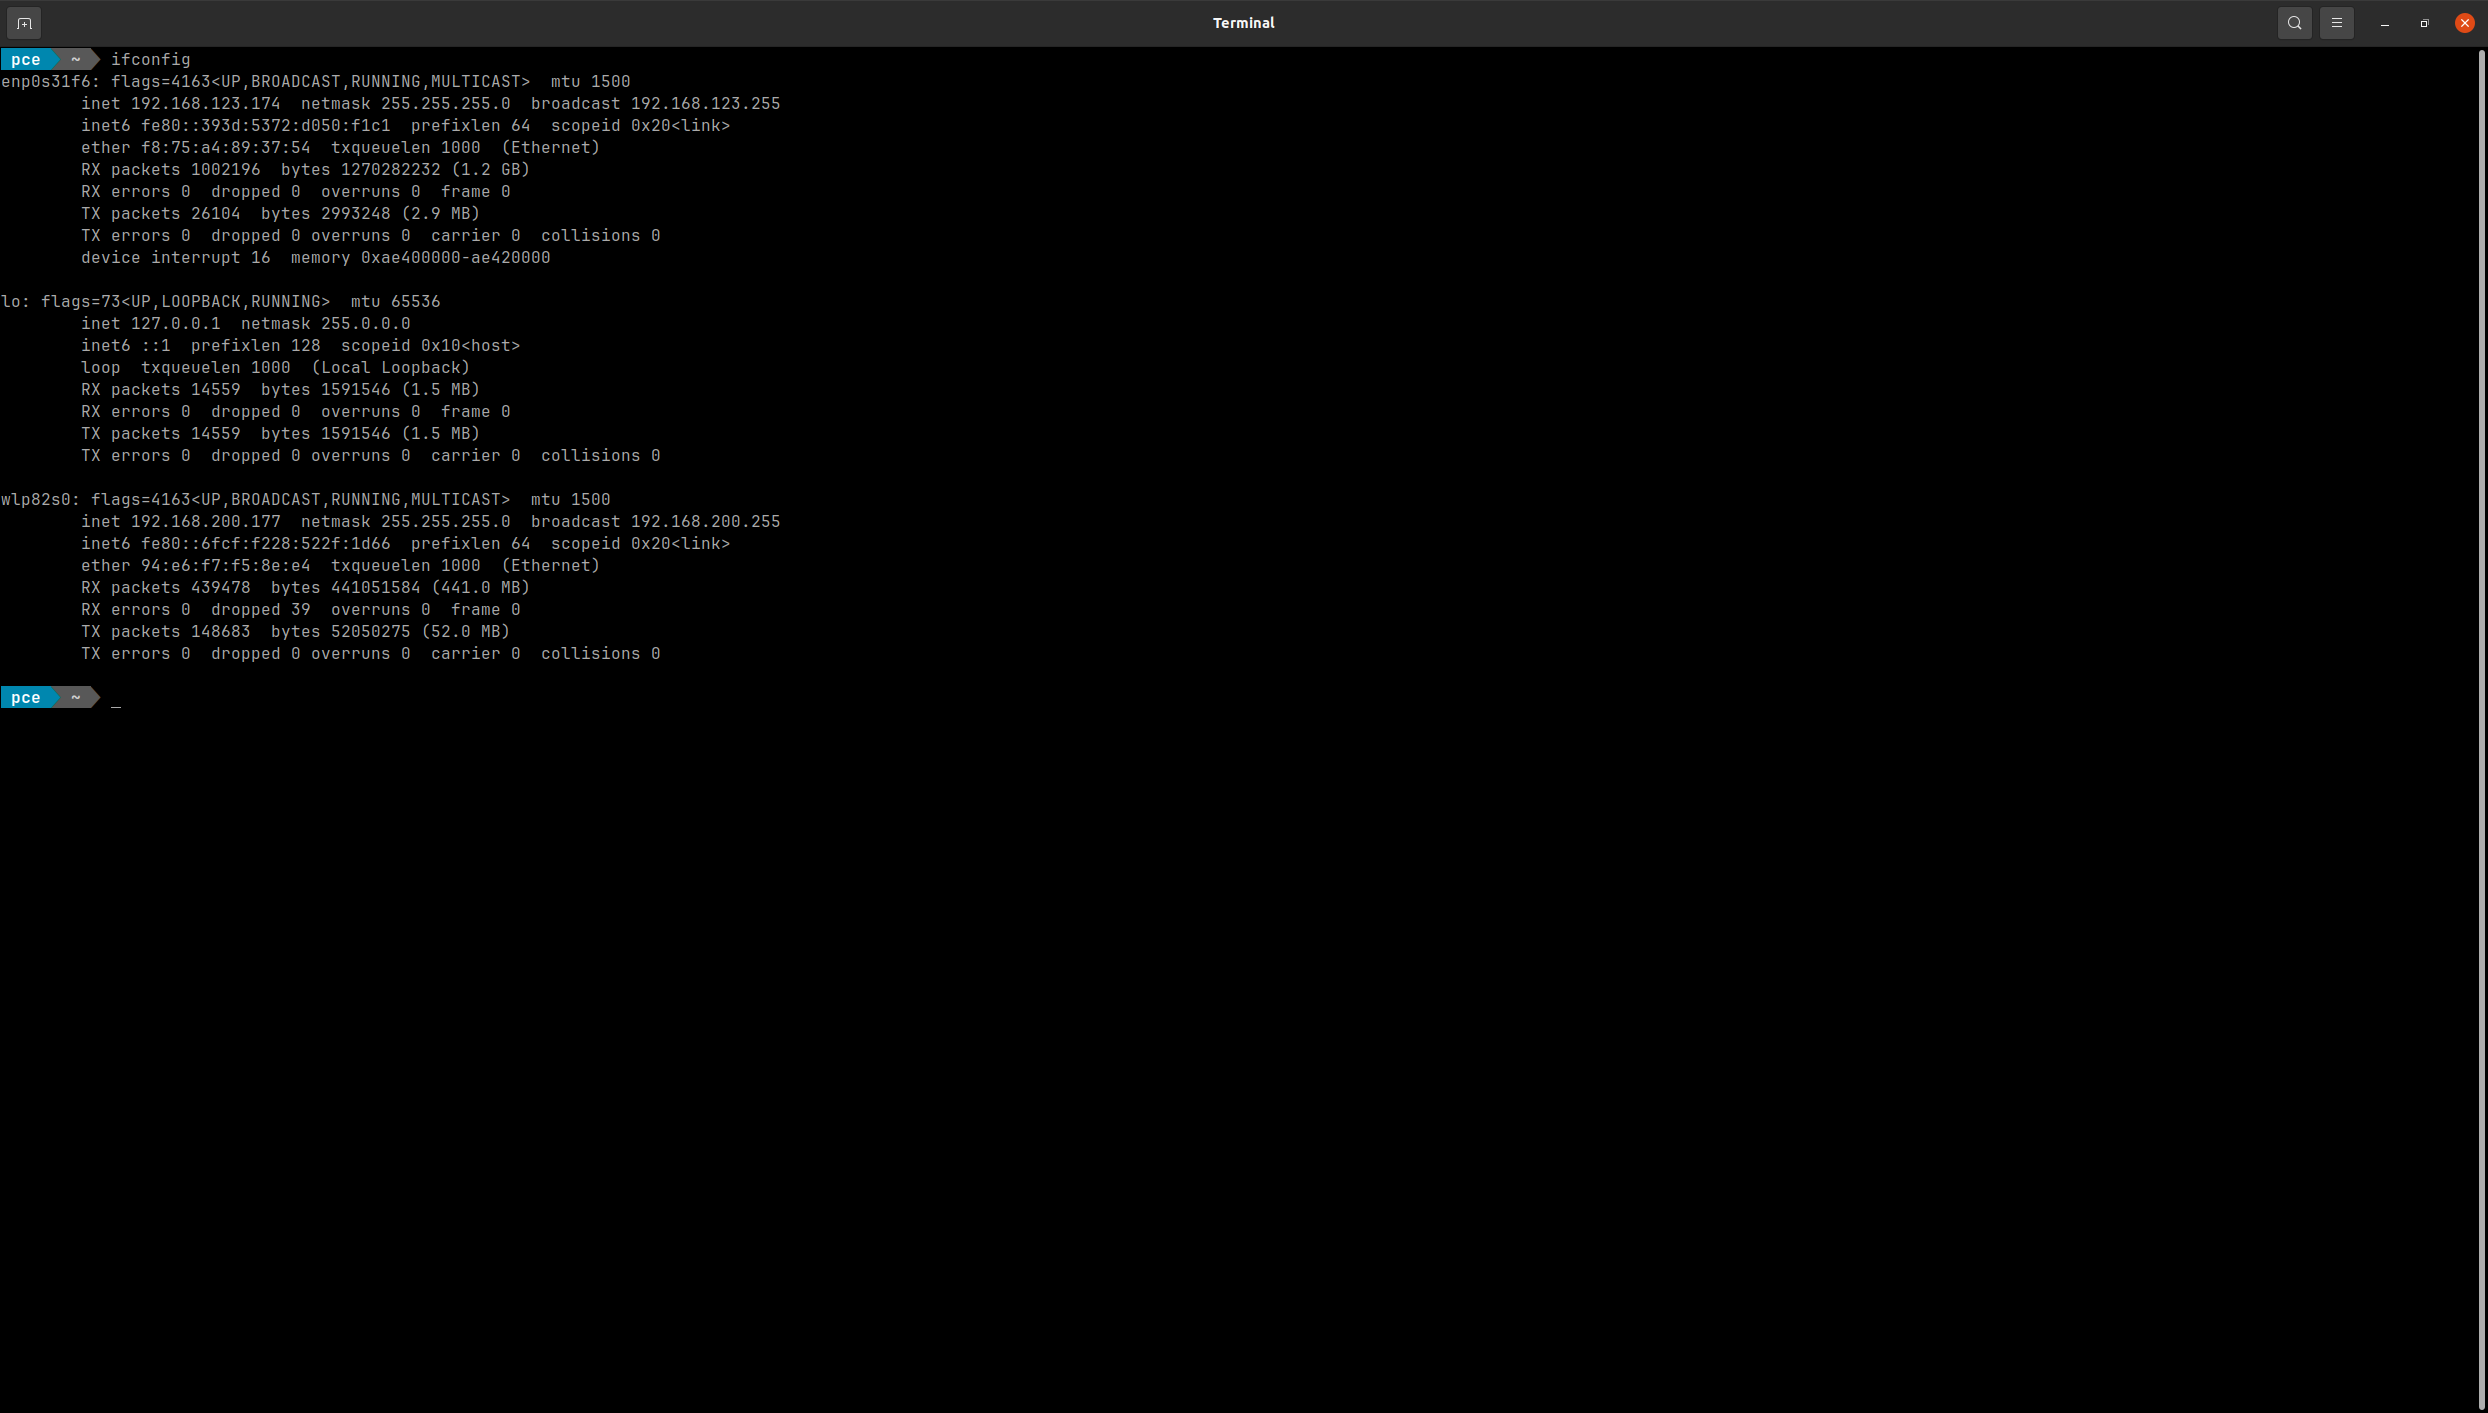Open a new terminal tab
This screenshot has width=2488, height=1413.
pos(24,23)
